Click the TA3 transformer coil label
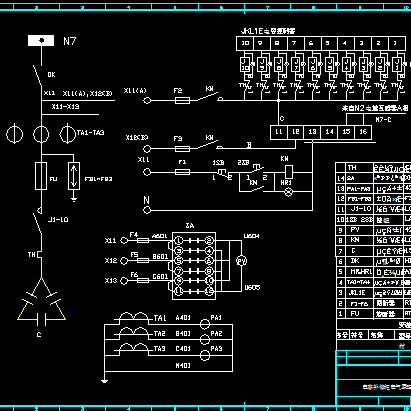Viewport: 411px width, 411px height. click(x=160, y=349)
